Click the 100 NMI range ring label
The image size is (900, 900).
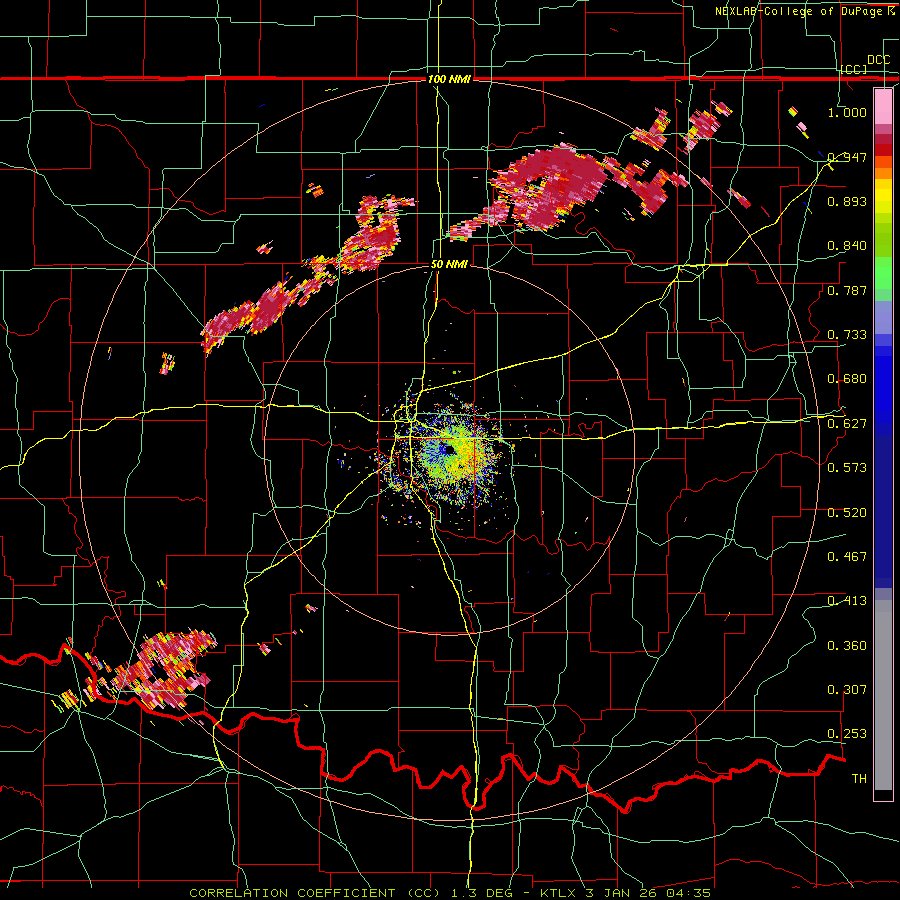449,79
